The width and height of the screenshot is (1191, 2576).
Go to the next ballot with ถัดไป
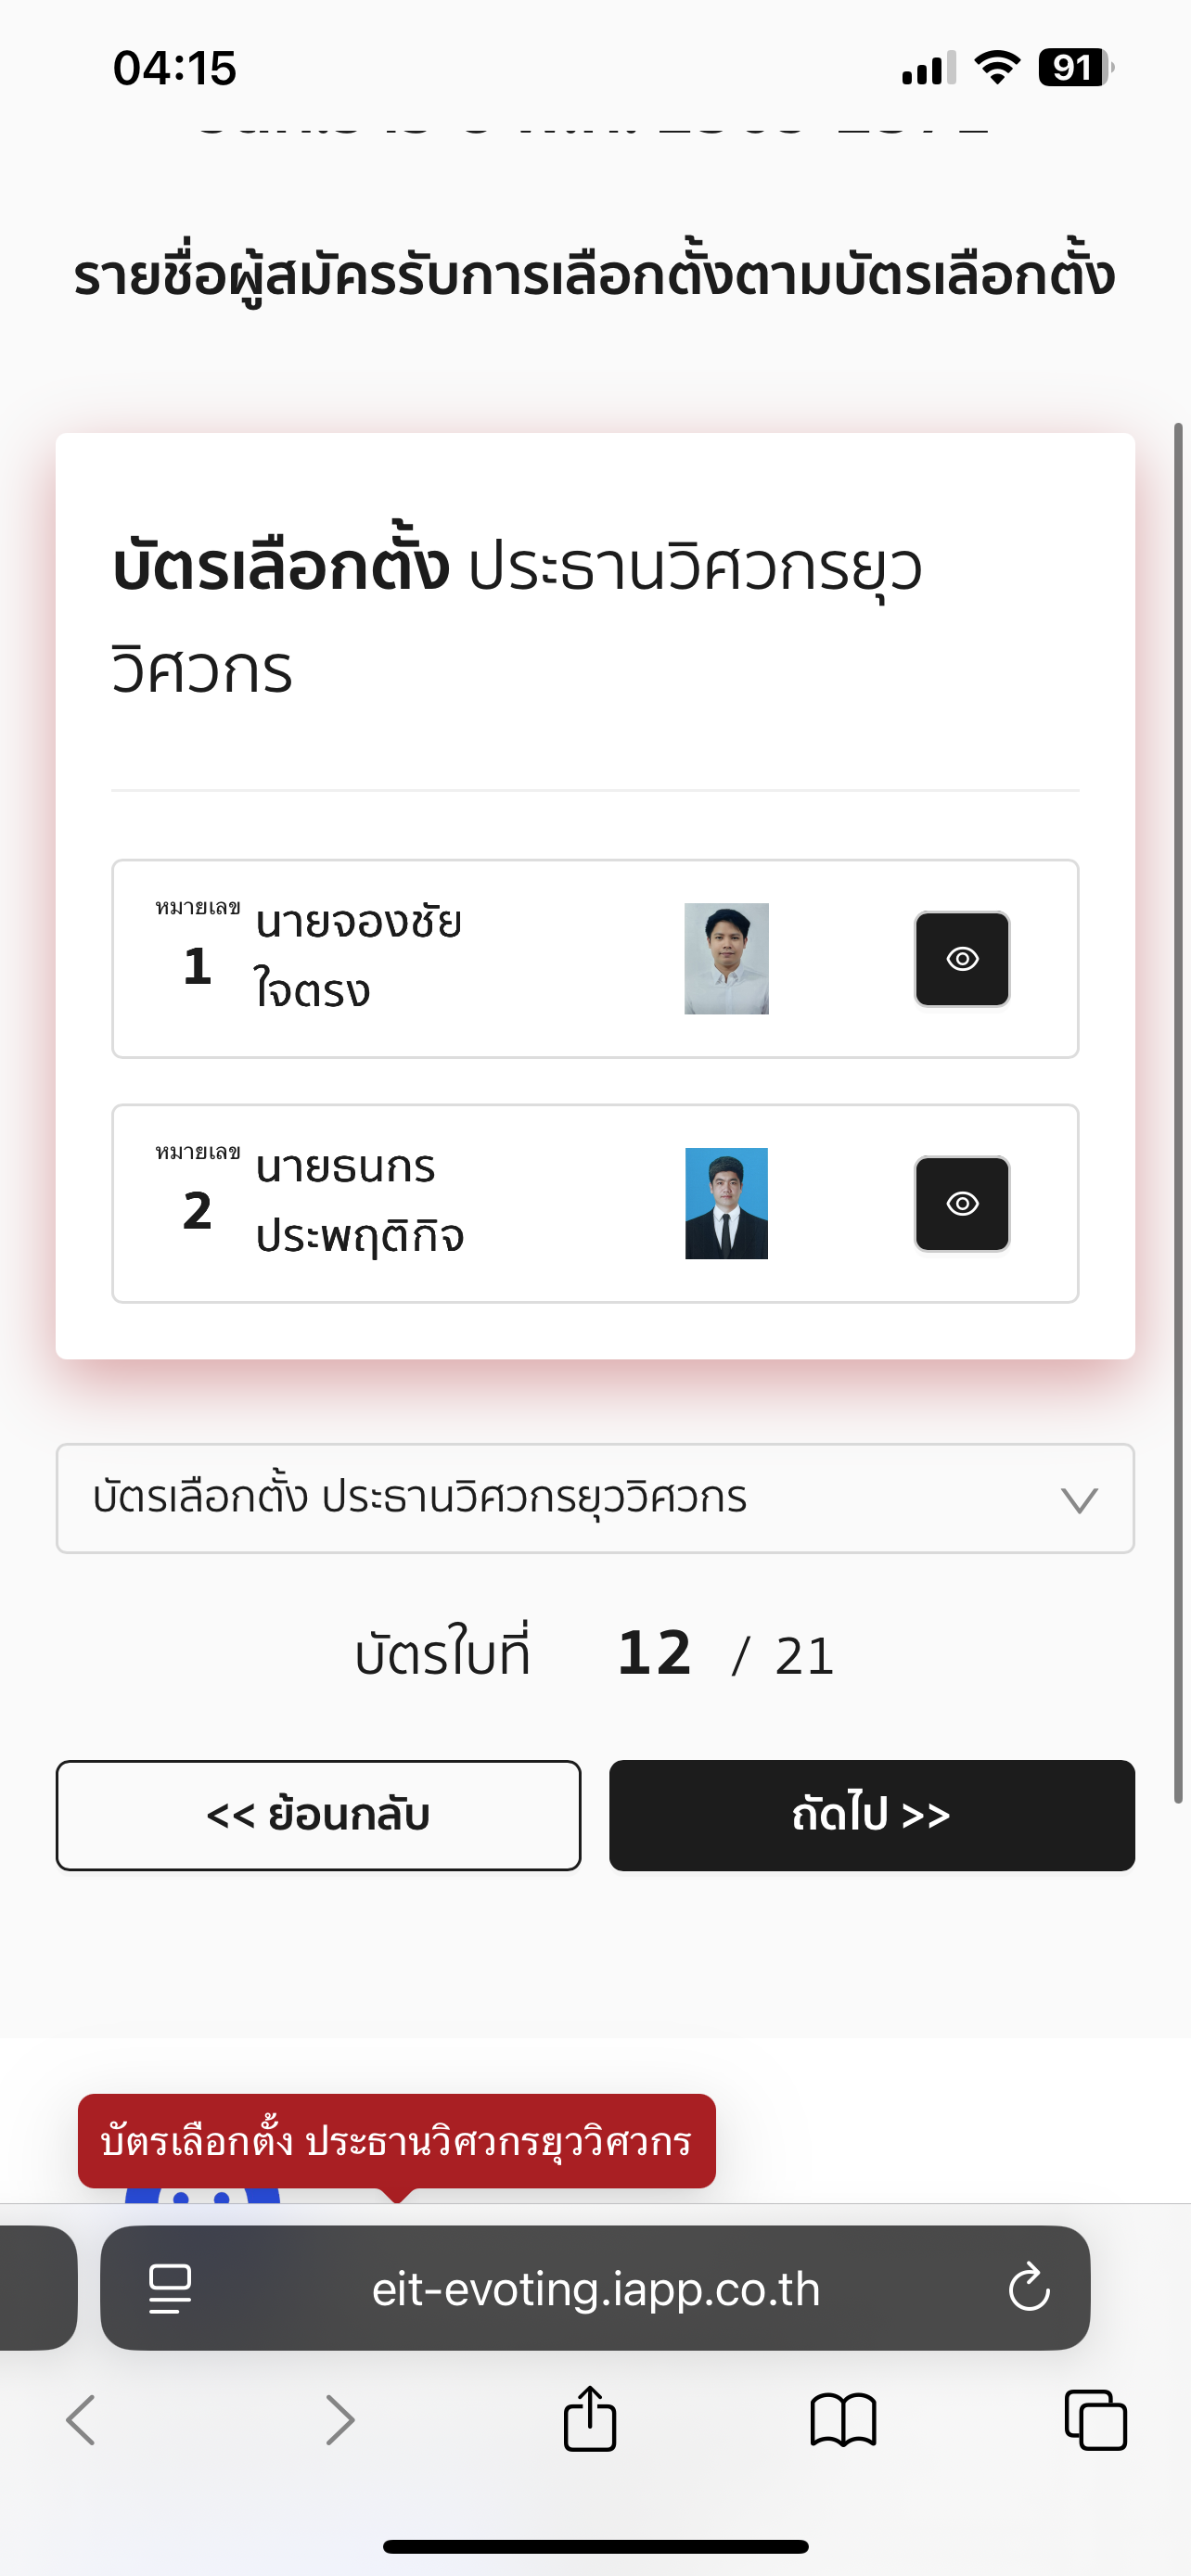click(872, 1815)
